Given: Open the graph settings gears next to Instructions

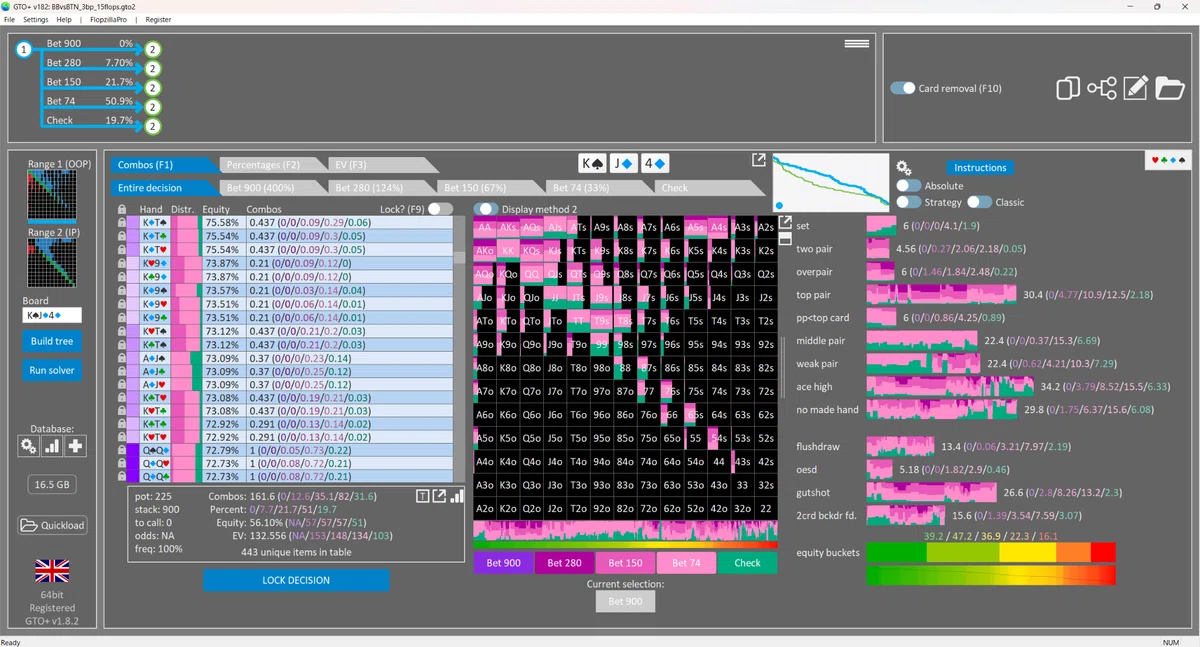Looking at the screenshot, I should coord(903,167).
